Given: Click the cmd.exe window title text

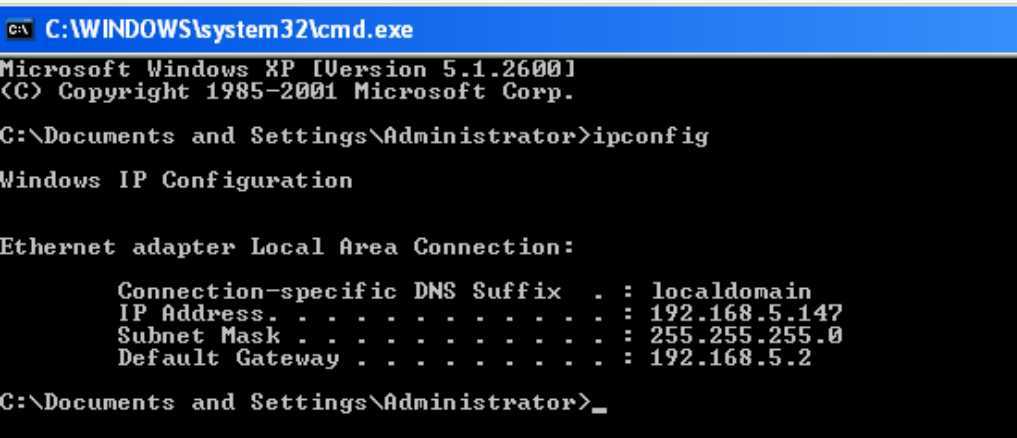Looking at the screenshot, I should [x=228, y=30].
